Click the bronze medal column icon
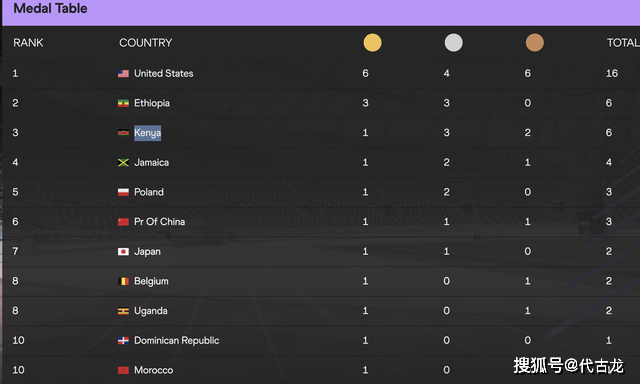Image resolution: width=640 pixels, height=384 pixels. coord(534,42)
